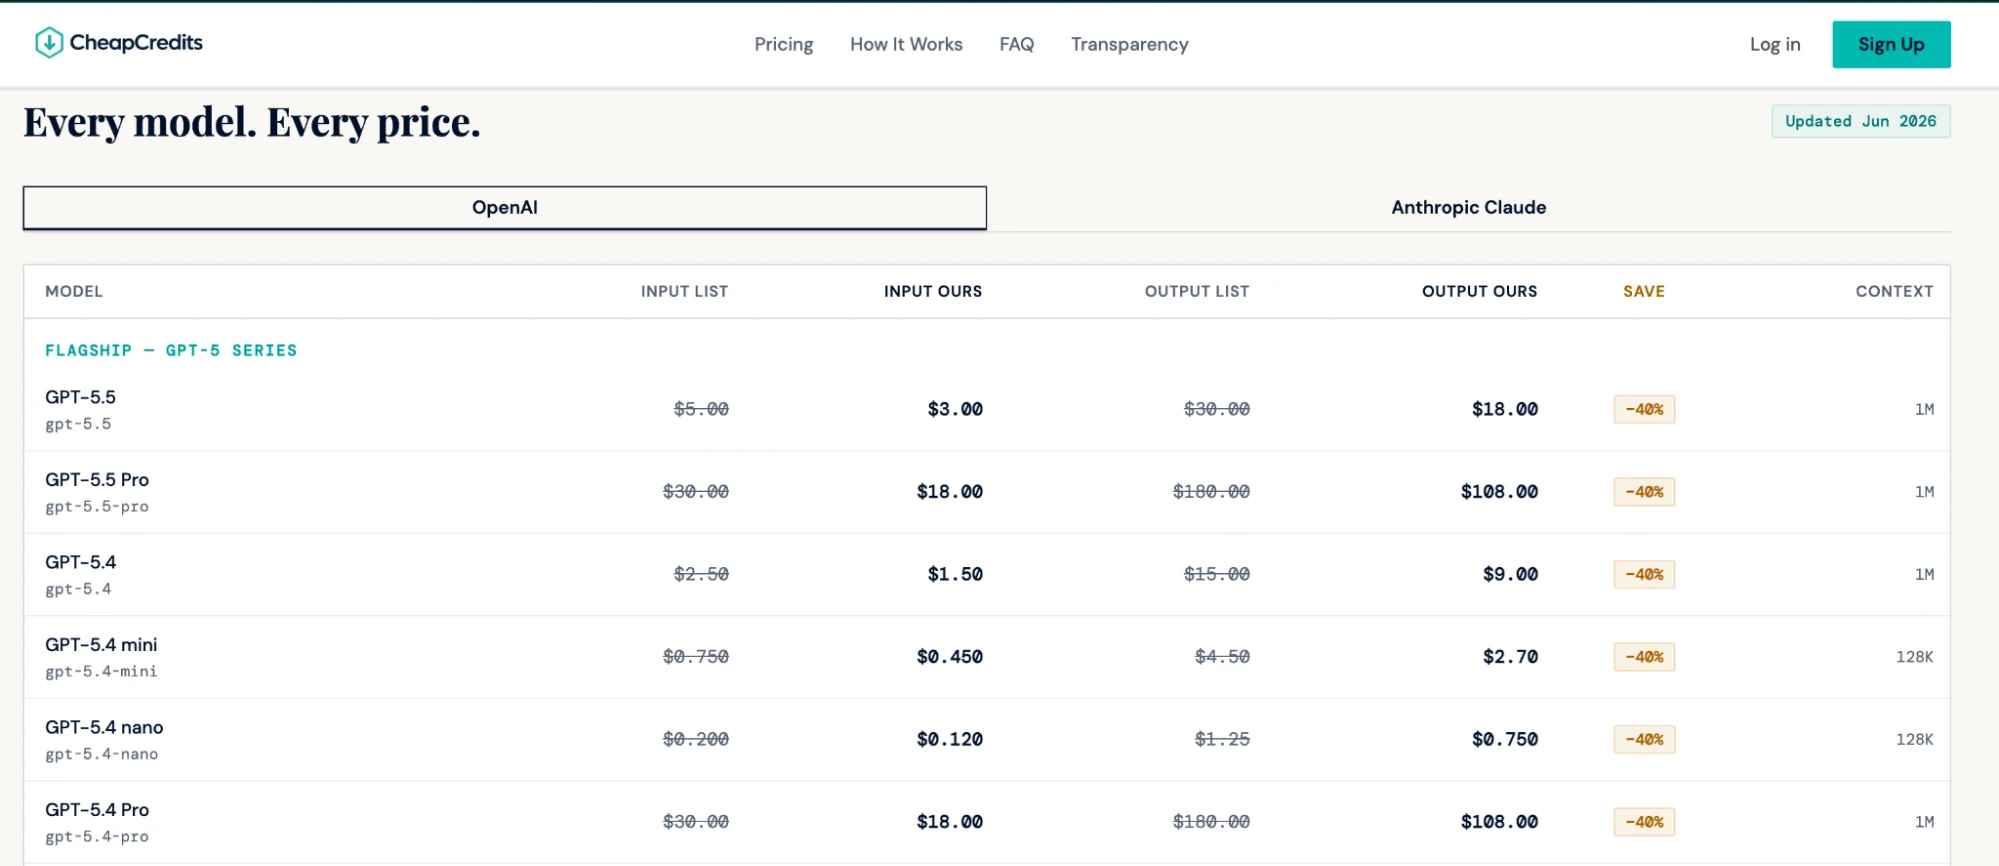The image size is (1999, 866).
Task: Click the CheapCredits shield logo icon
Action: (x=49, y=43)
